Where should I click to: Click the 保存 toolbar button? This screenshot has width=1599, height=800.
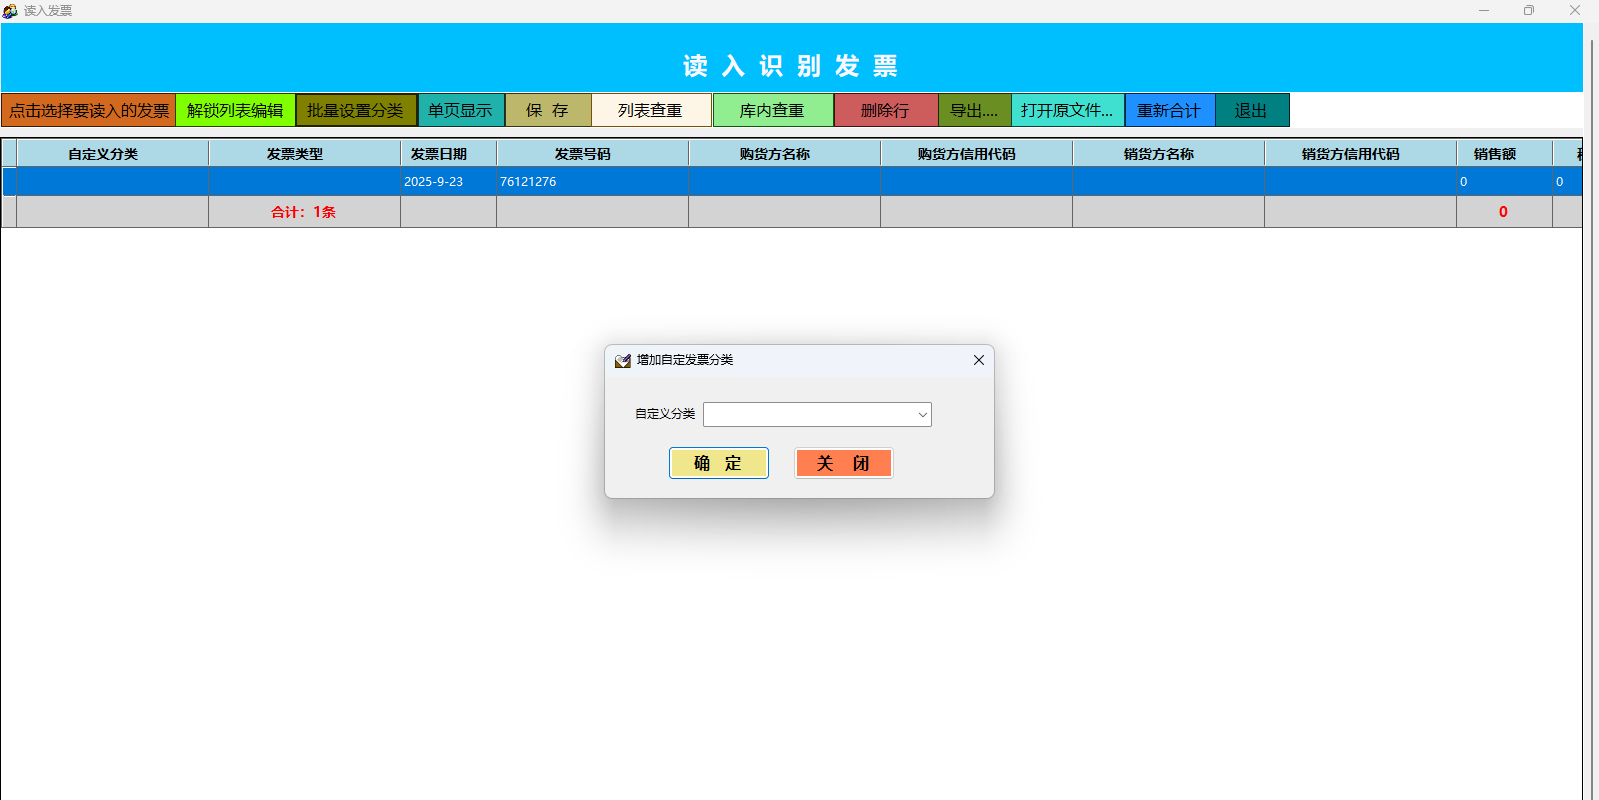pyautogui.click(x=548, y=110)
